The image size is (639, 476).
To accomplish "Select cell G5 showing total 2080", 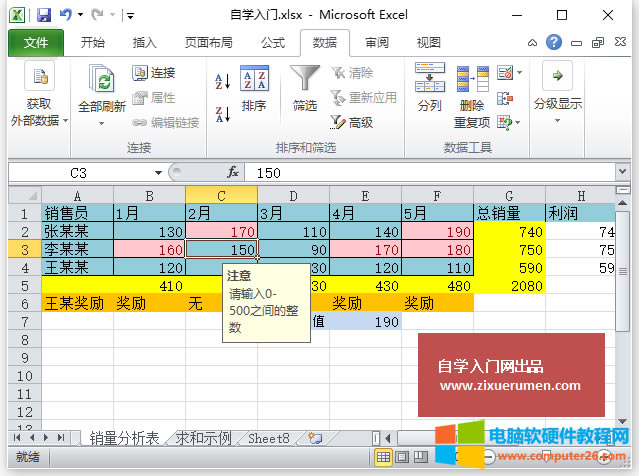I will [x=508, y=285].
